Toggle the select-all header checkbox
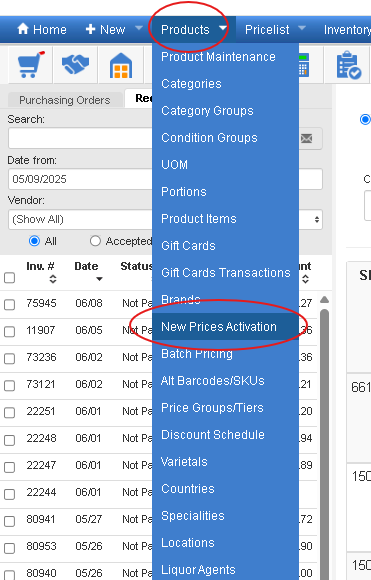This screenshot has height=580, width=371. [9, 278]
